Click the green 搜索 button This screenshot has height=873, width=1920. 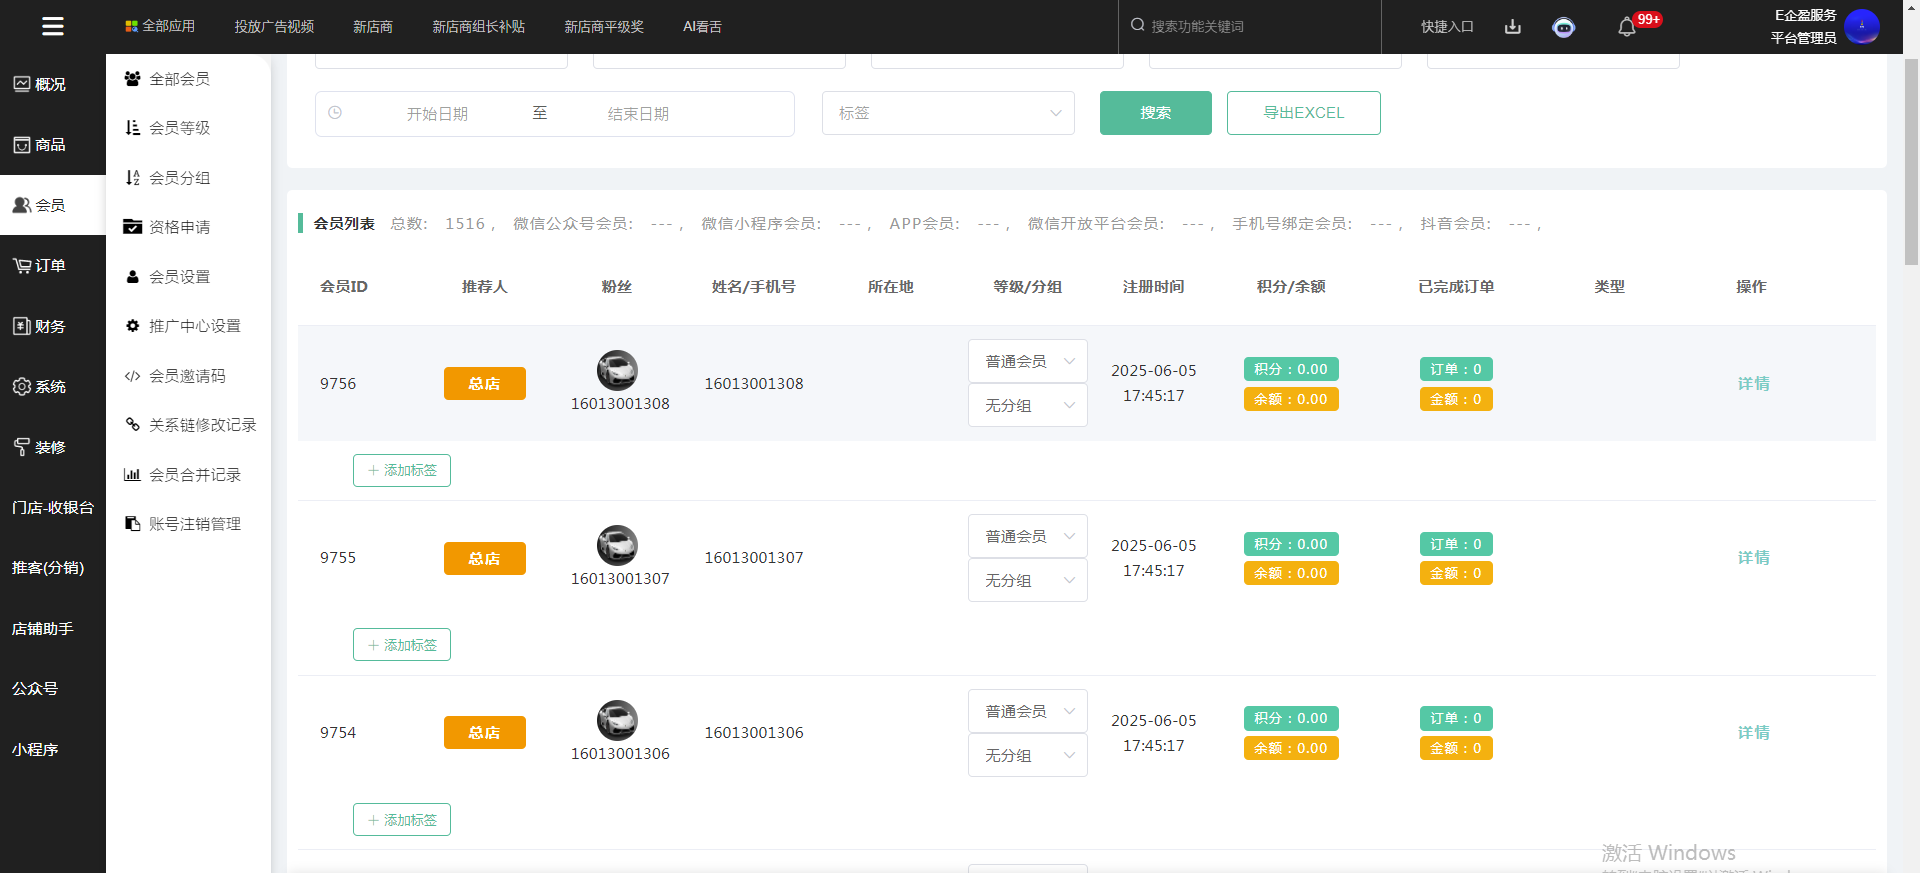coord(1155,113)
